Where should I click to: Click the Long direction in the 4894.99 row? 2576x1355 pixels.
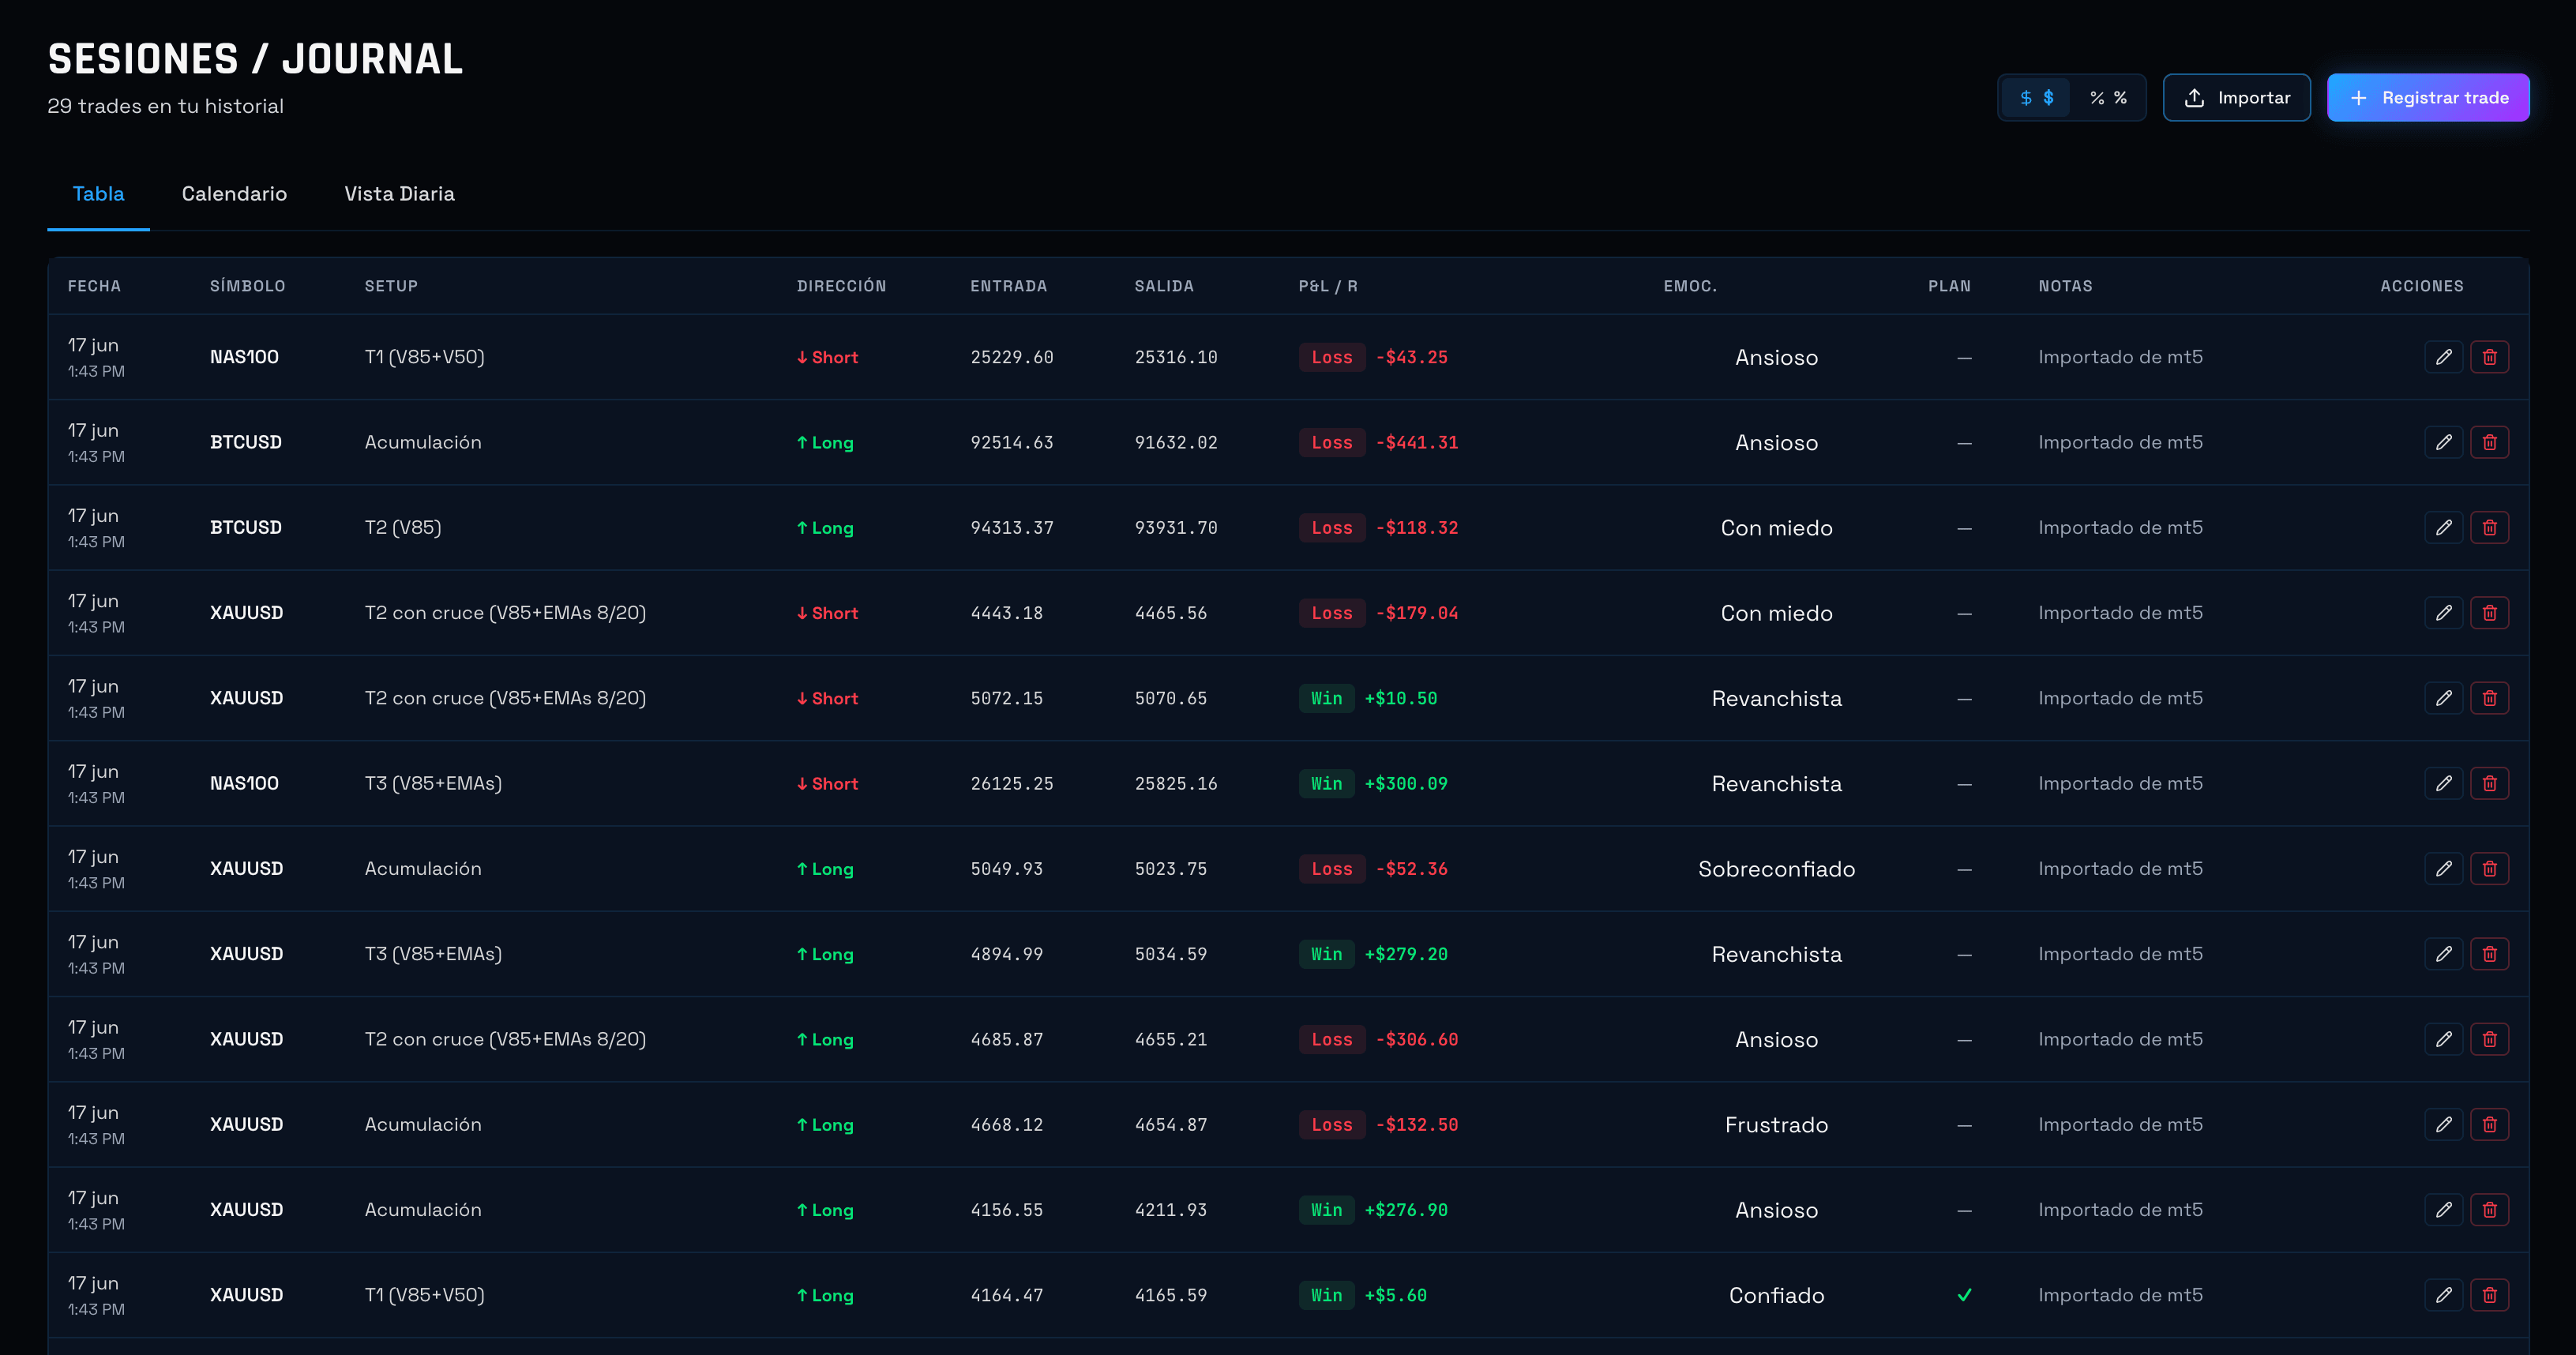(825, 954)
